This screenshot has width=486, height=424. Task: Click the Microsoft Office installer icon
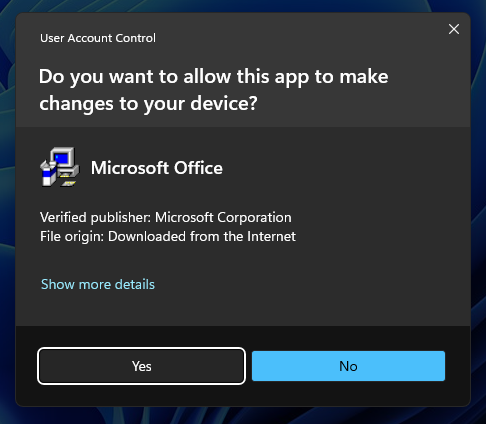(60, 167)
